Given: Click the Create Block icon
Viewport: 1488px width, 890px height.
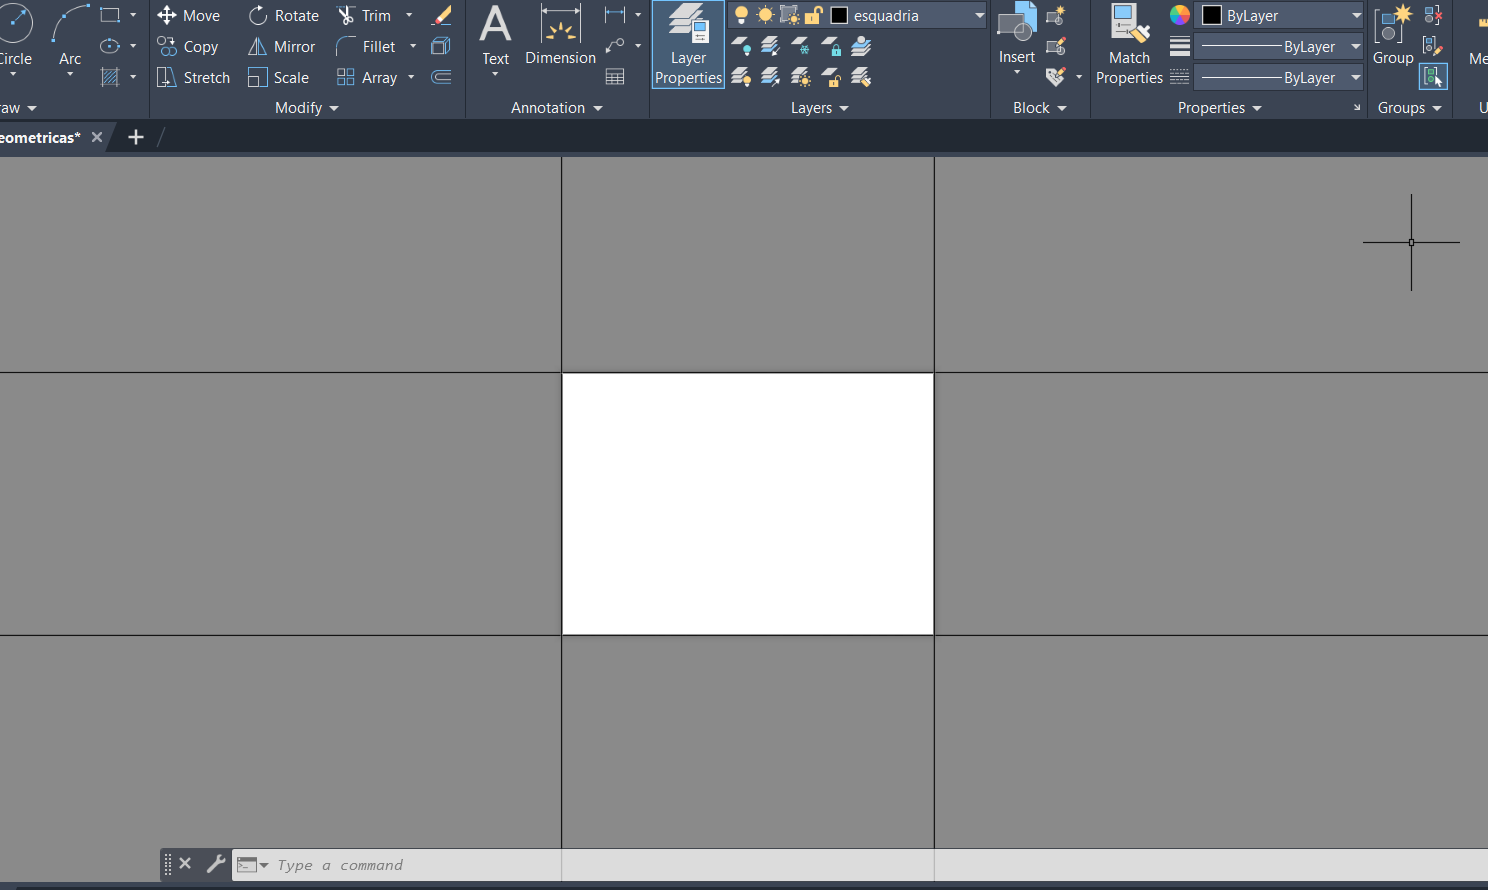Looking at the screenshot, I should coord(1055,15).
